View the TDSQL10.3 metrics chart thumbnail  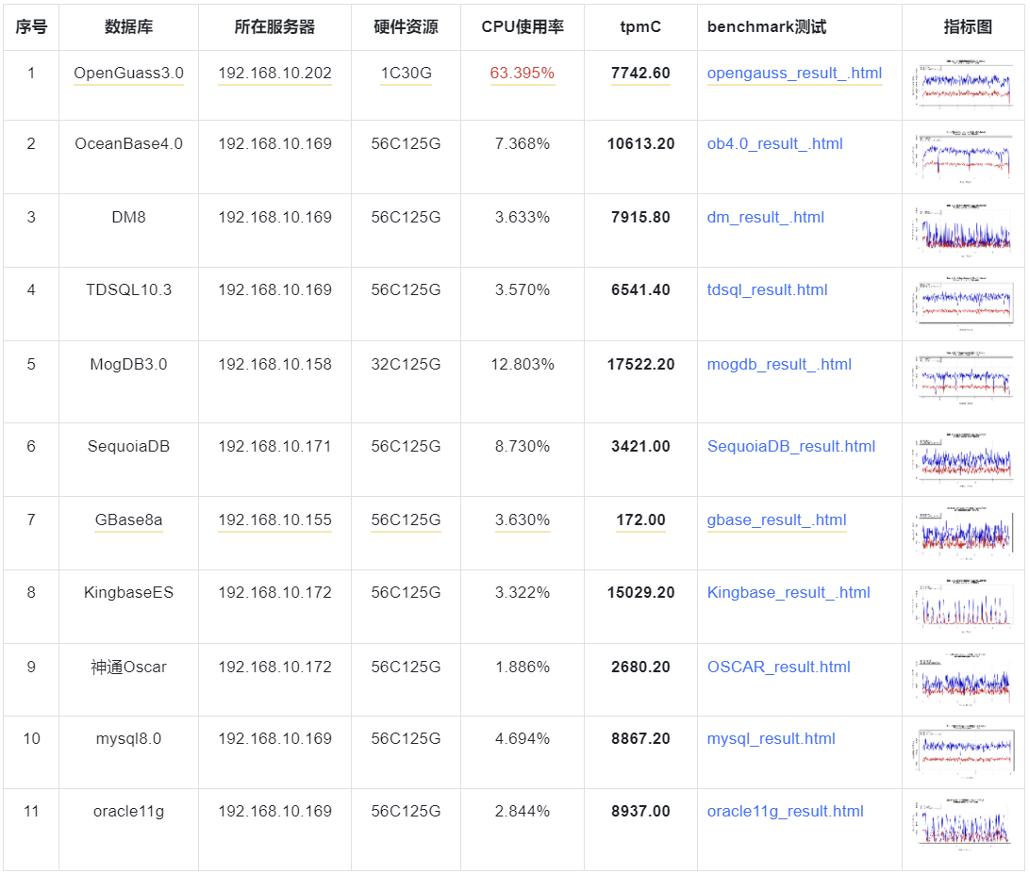click(963, 303)
